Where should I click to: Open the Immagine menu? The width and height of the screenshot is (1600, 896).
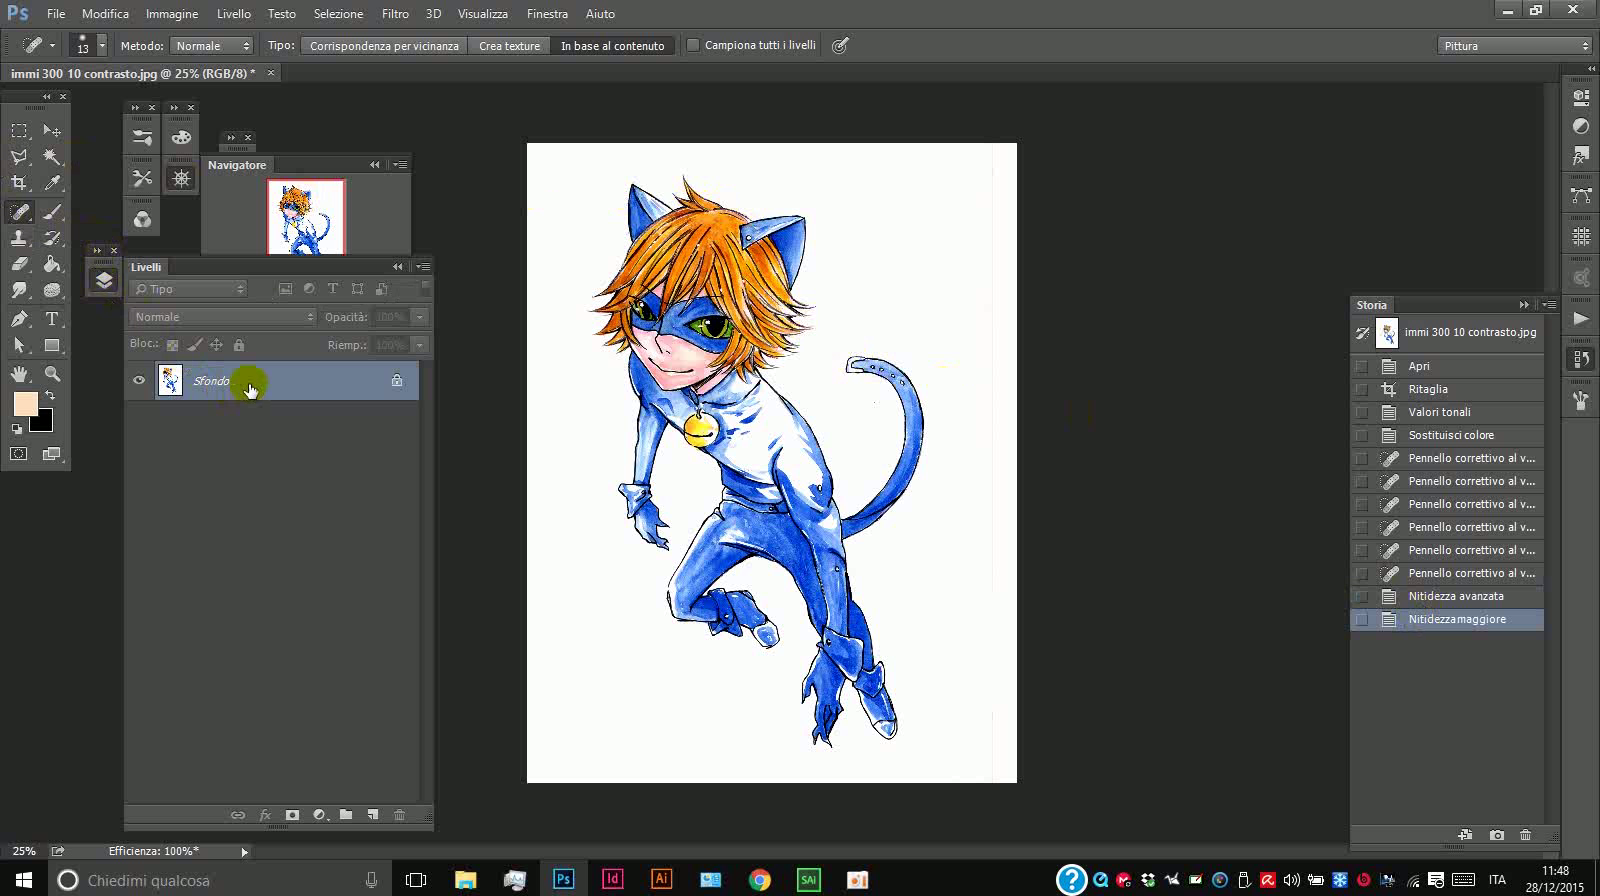click(x=172, y=14)
